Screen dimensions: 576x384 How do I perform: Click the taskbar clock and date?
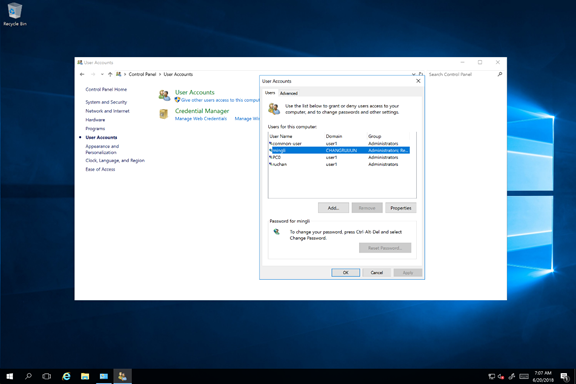click(543, 376)
